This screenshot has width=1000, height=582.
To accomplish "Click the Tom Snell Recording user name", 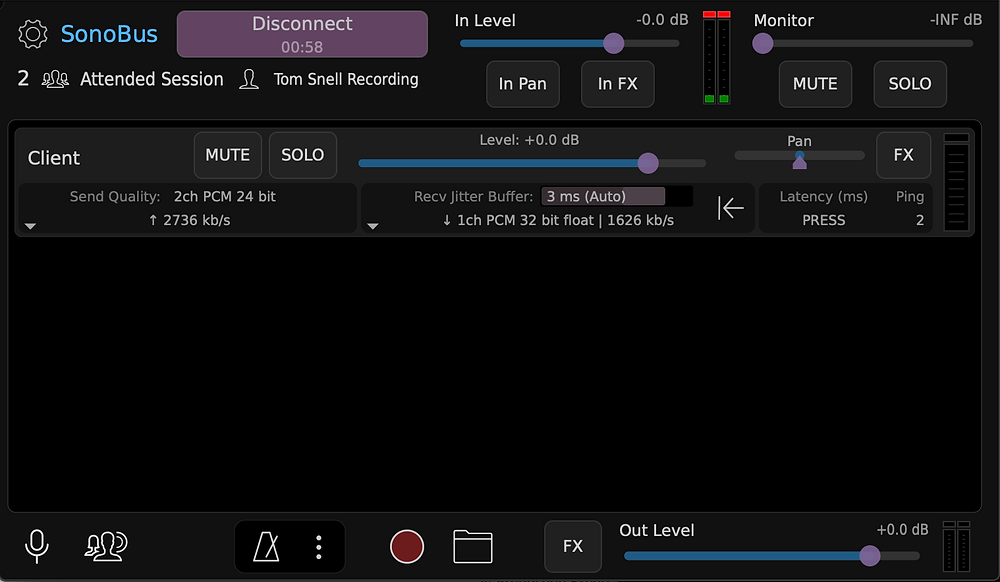I will [346, 79].
